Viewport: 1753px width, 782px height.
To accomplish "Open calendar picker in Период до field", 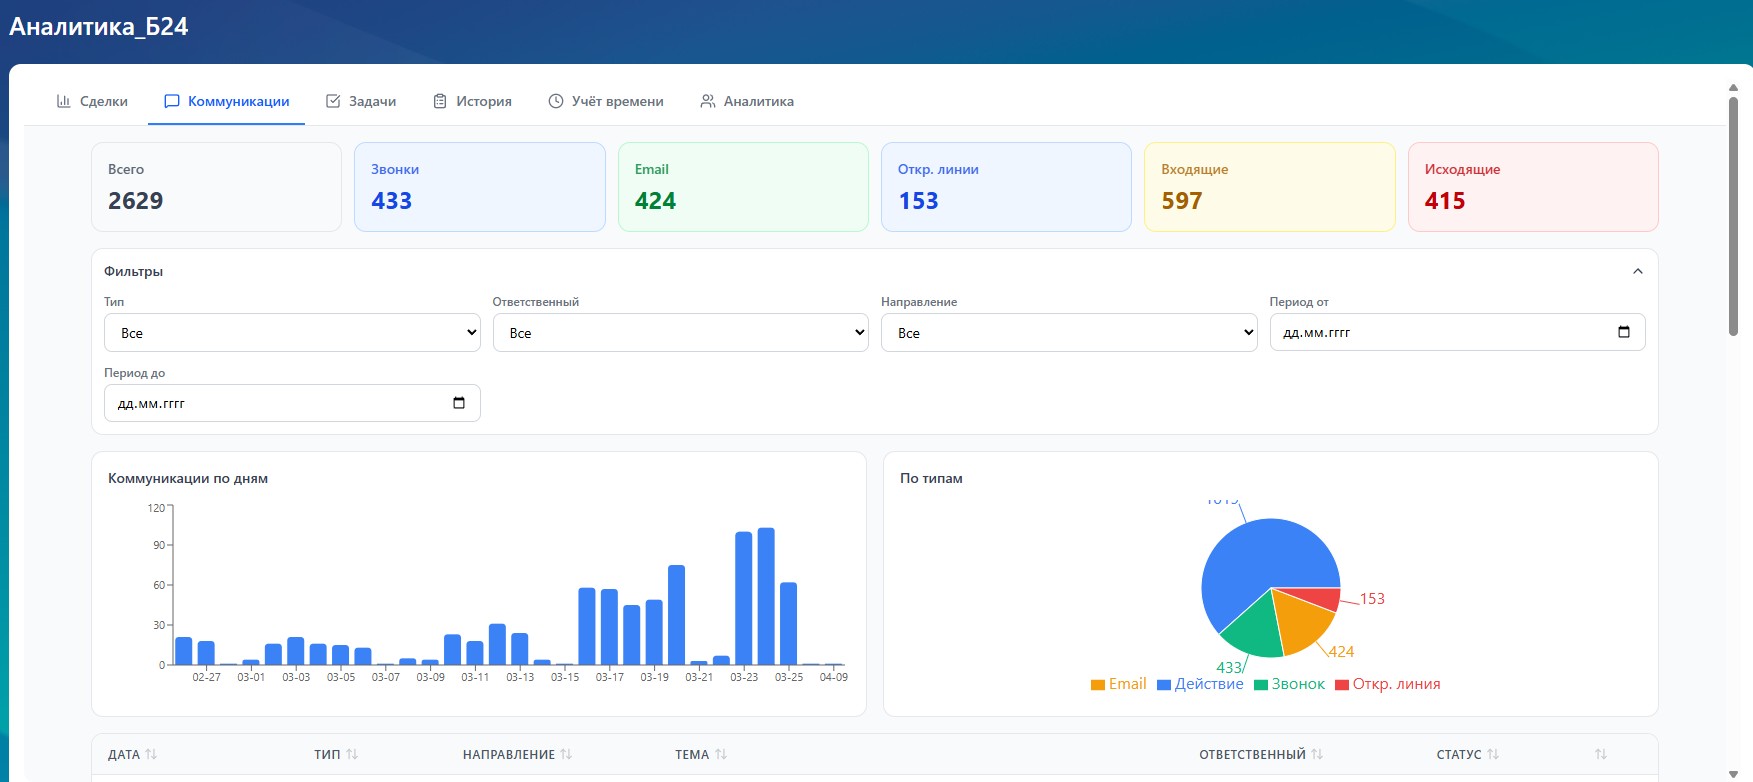I will pyautogui.click(x=459, y=403).
